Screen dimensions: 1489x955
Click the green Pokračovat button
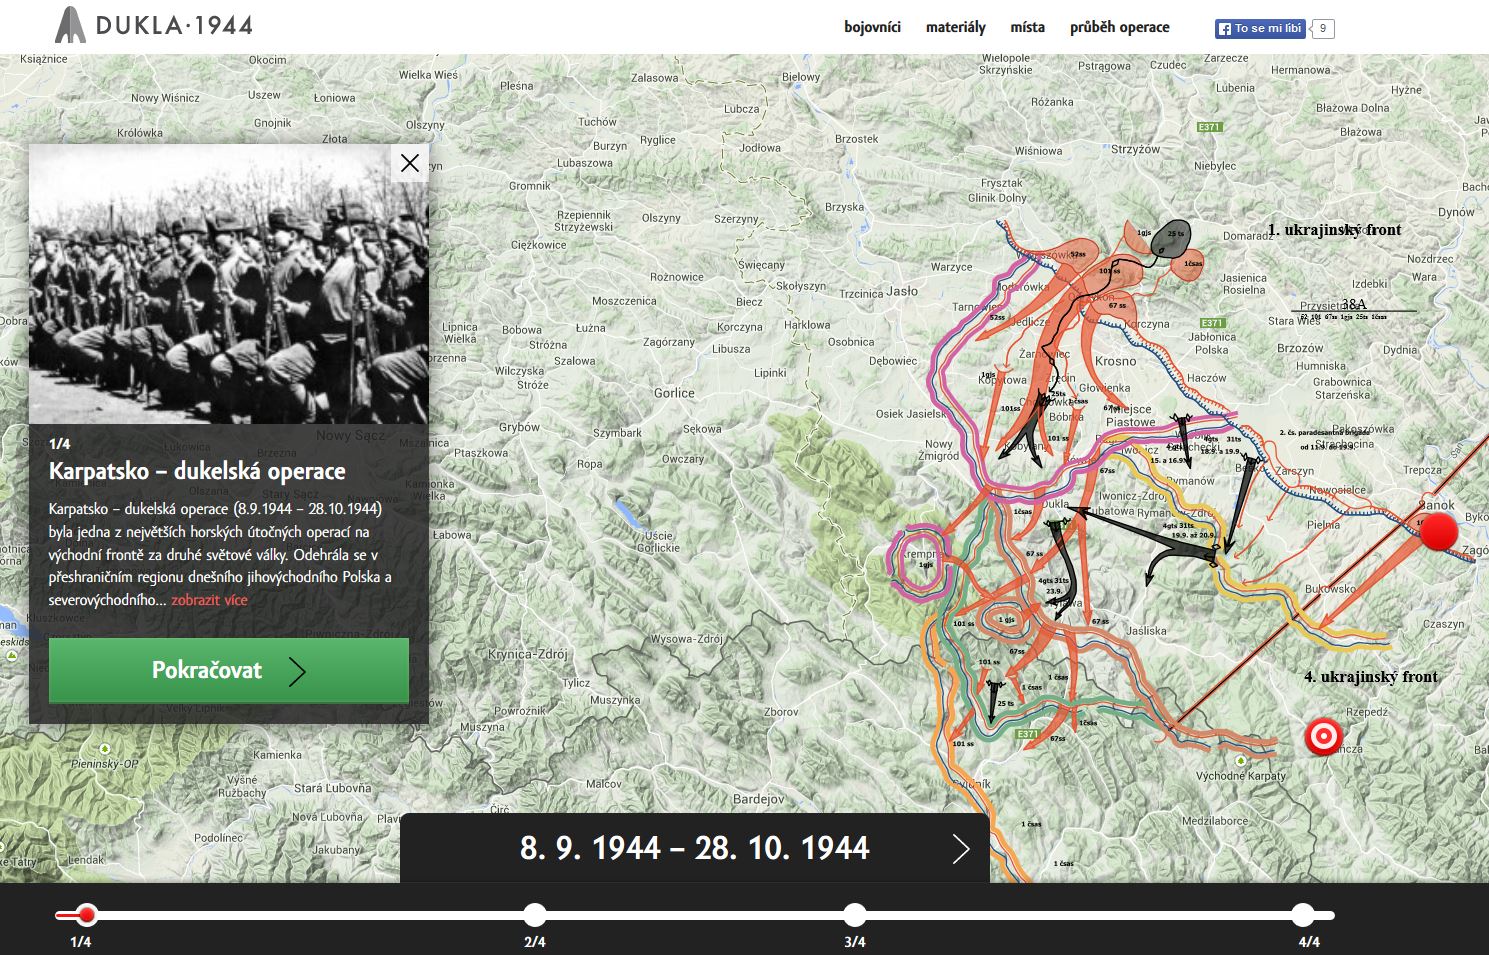click(x=229, y=670)
